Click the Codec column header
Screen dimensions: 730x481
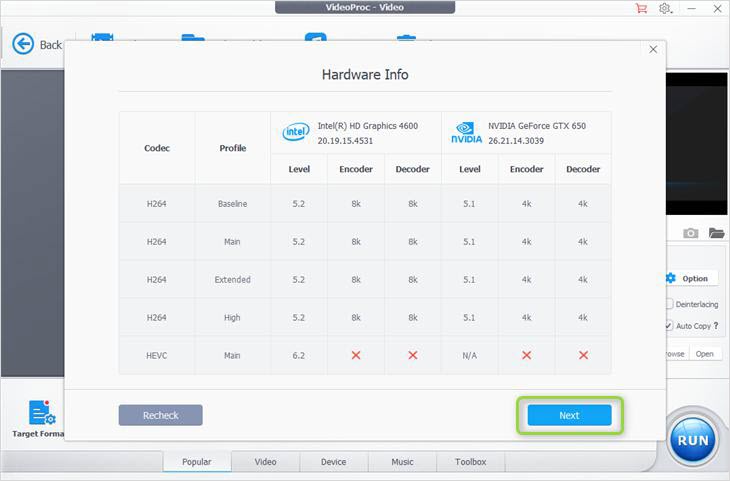pyautogui.click(x=157, y=148)
